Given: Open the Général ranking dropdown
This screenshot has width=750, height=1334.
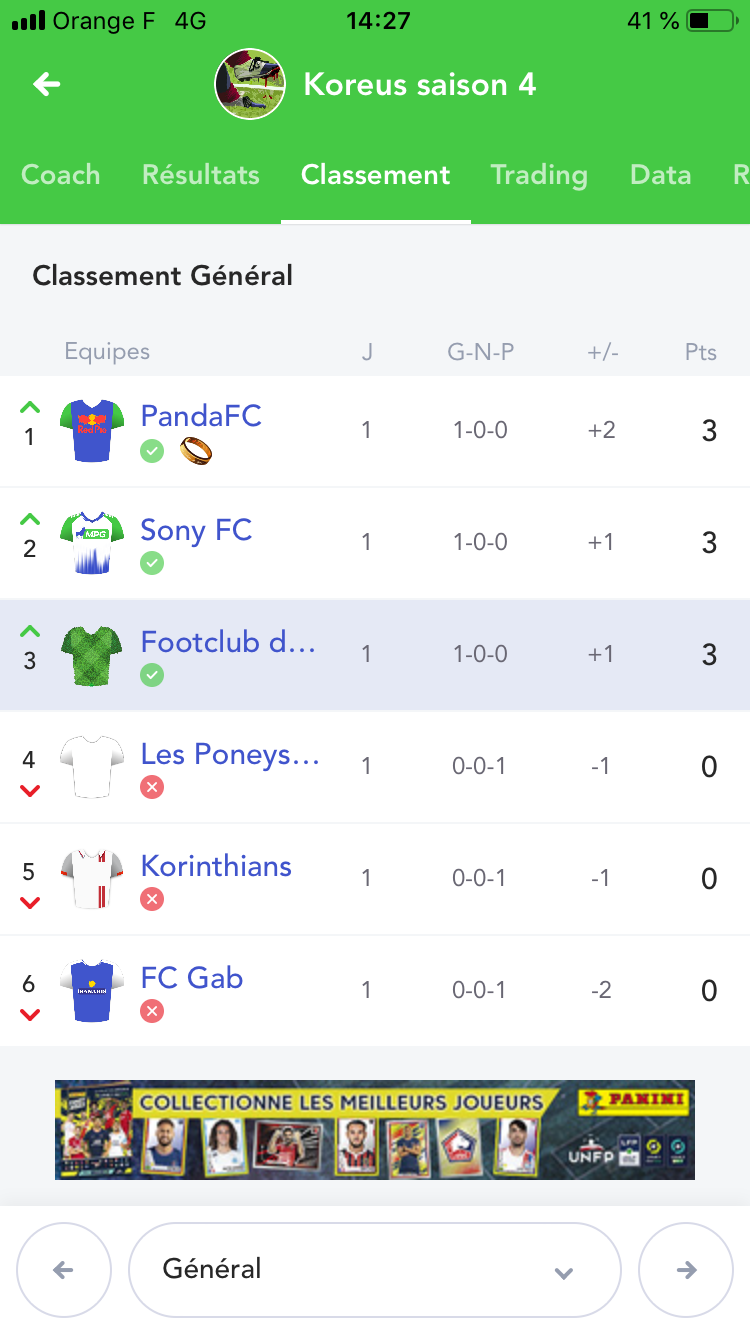Looking at the screenshot, I should (x=374, y=1270).
